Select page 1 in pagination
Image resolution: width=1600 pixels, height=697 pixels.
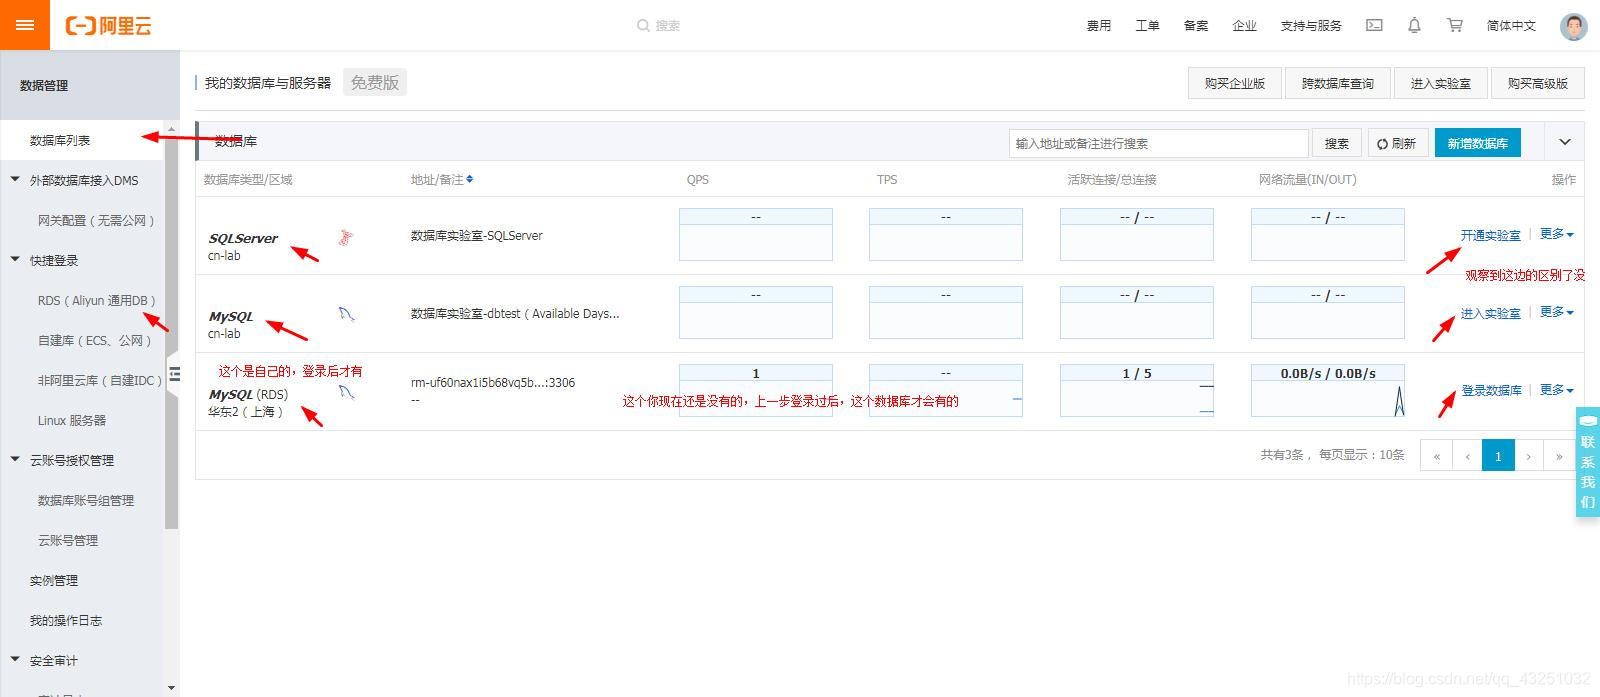click(x=1498, y=455)
